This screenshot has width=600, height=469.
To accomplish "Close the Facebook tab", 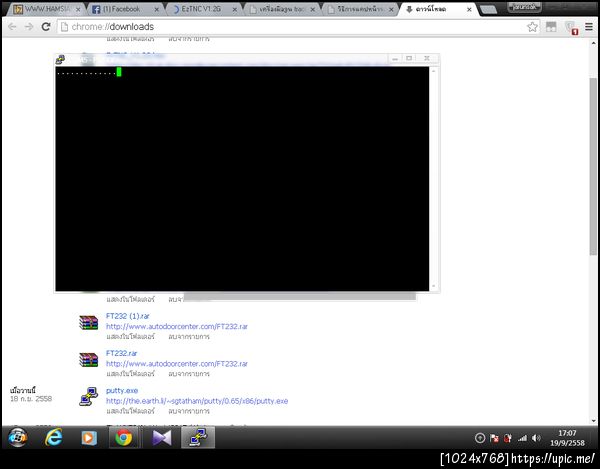I will (157, 10).
